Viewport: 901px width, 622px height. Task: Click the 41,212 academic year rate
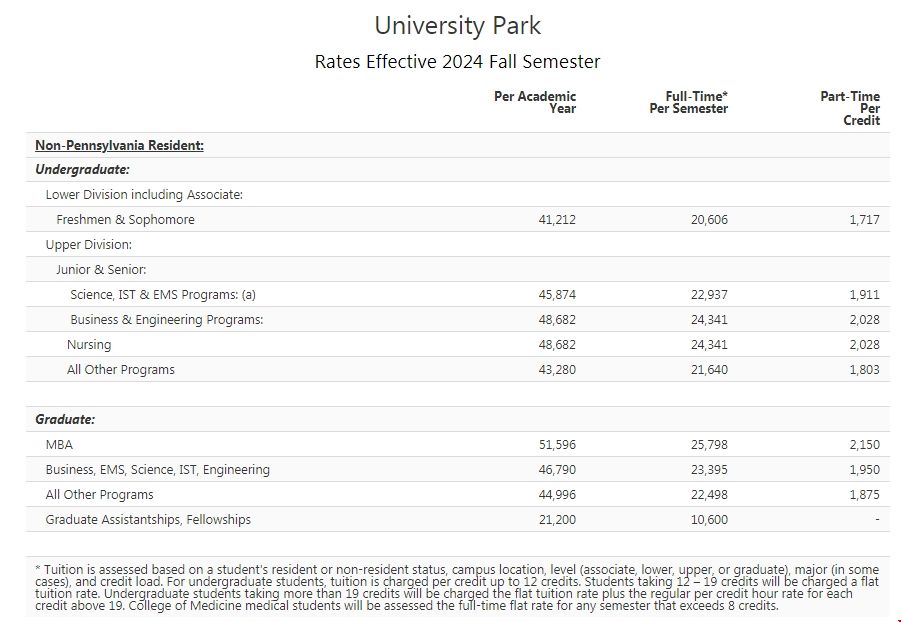pos(557,220)
